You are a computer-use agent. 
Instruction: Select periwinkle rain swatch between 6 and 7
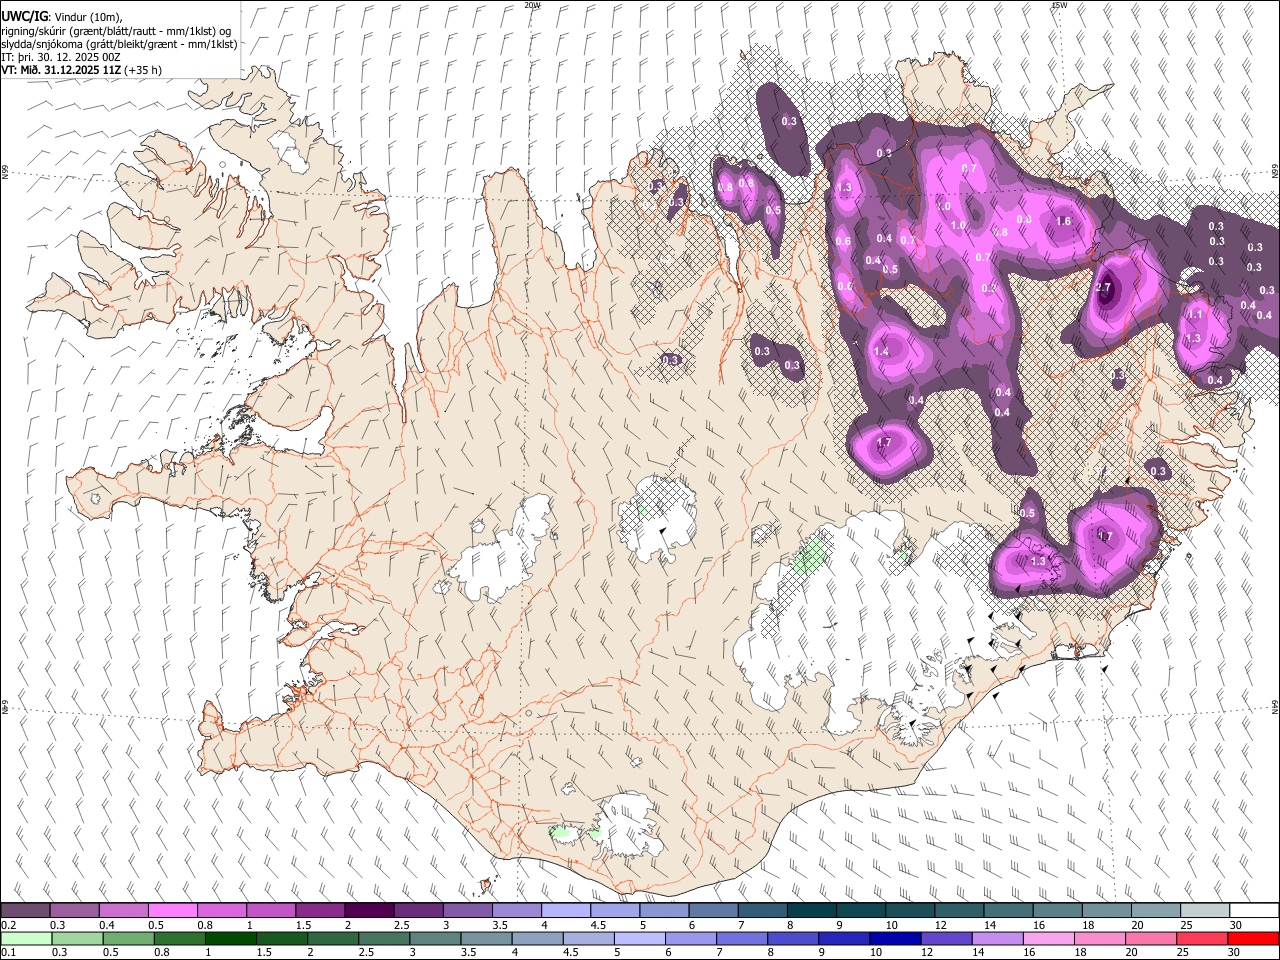[x=690, y=938]
